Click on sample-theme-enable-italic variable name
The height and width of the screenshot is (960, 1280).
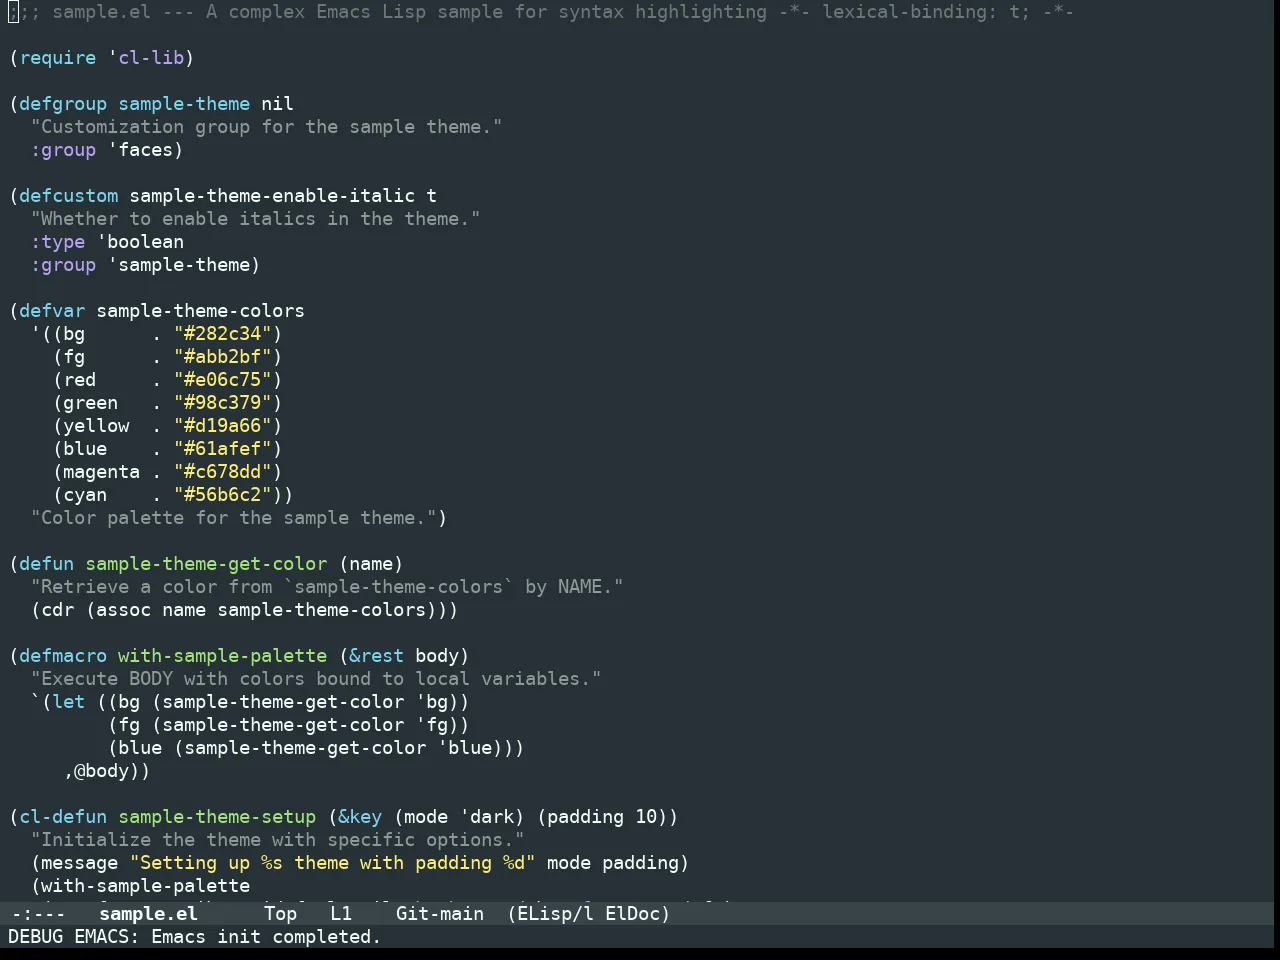pyautogui.click(x=272, y=196)
